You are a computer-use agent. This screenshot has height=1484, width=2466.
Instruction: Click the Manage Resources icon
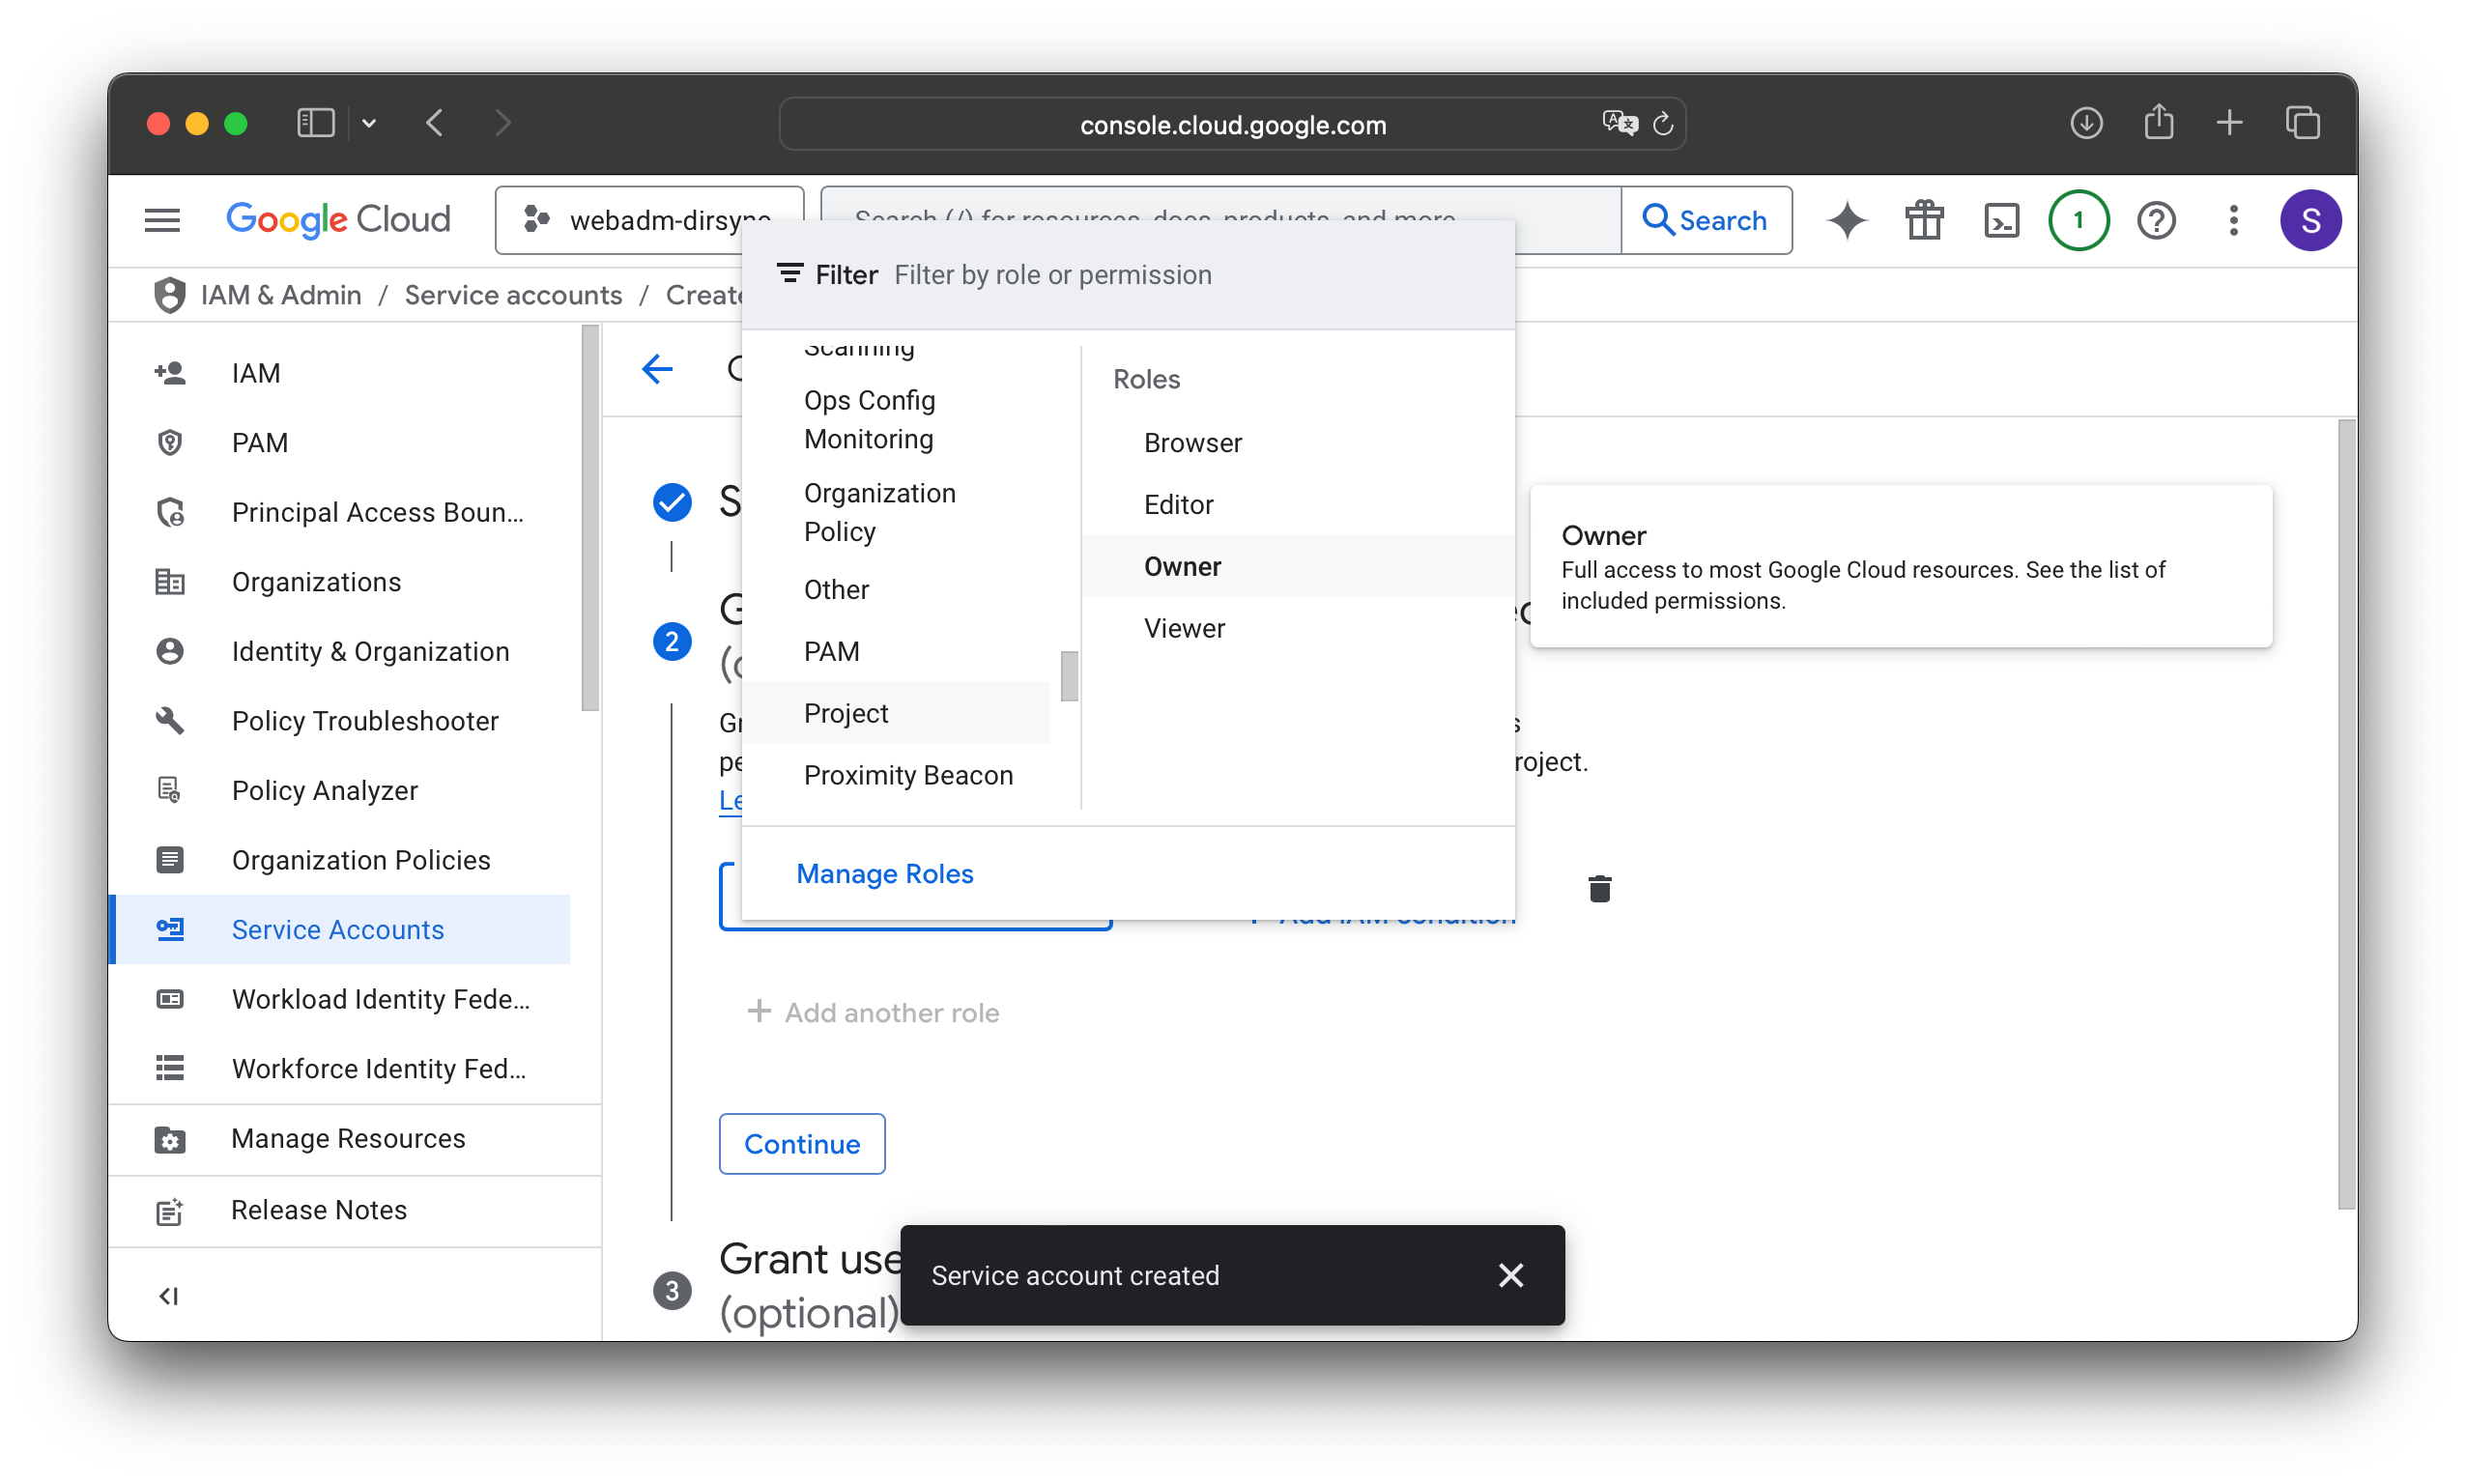[169, 1139]
